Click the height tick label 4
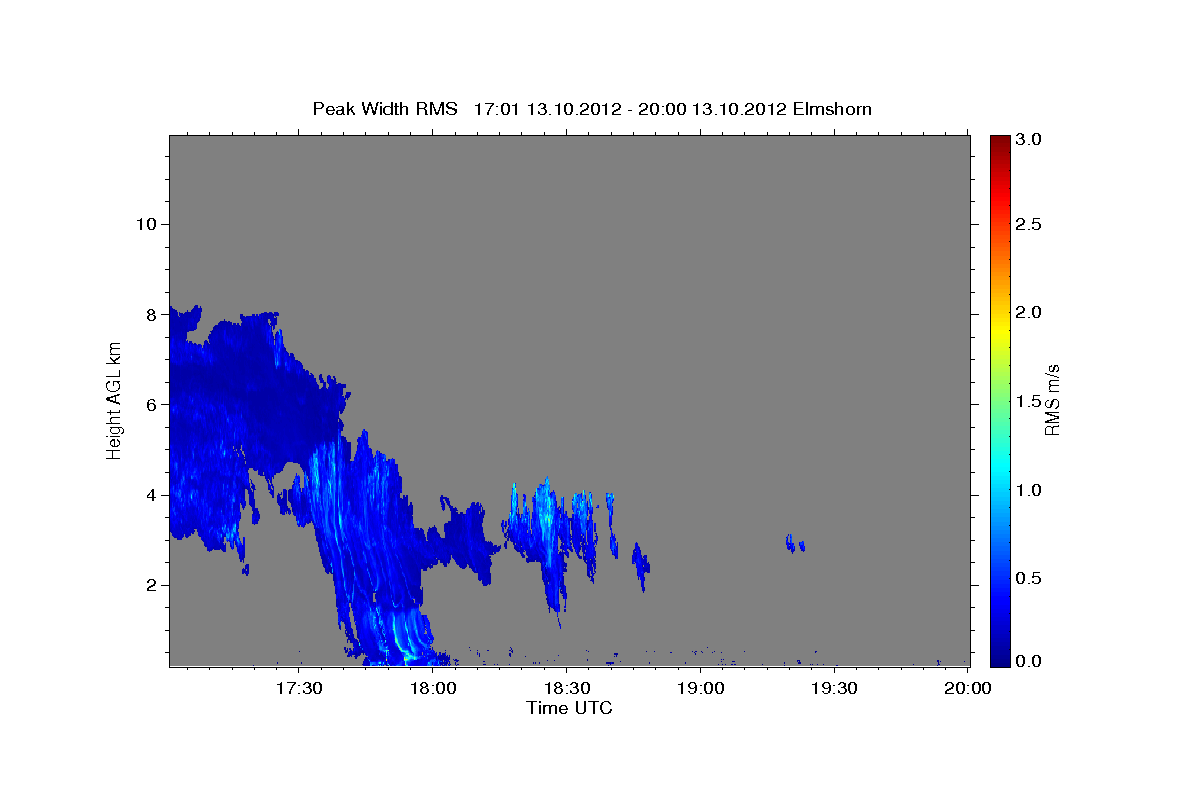Image resolution: width=1200 pixels, height=800 pixels. [x=149, y=495]
